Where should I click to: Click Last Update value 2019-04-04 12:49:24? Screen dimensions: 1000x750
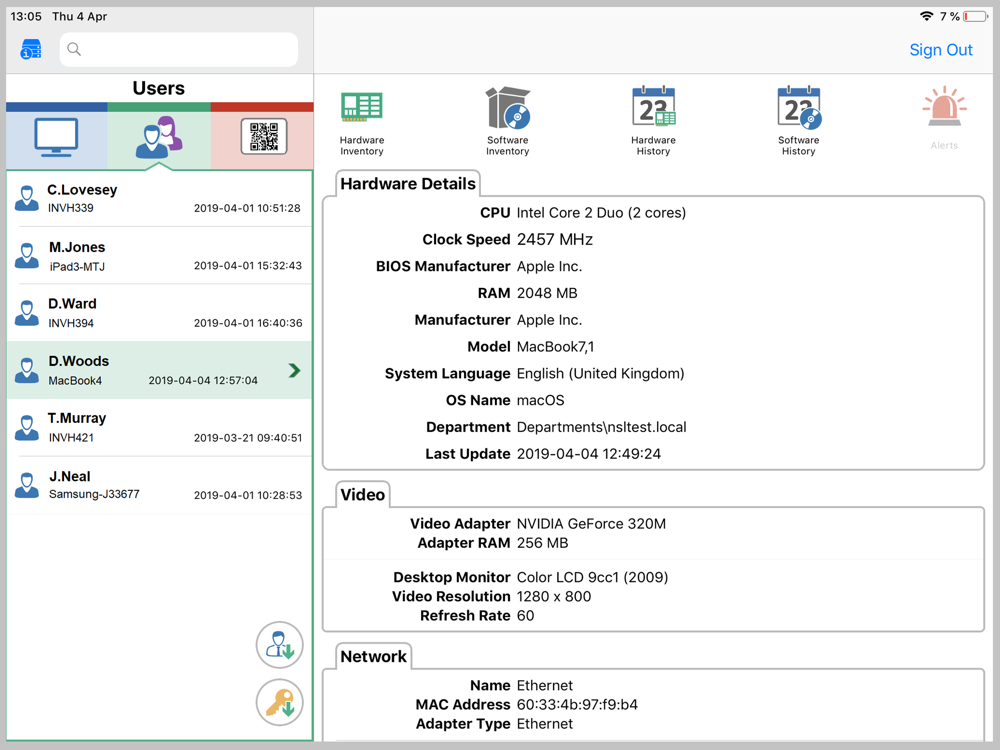(589, 454)
